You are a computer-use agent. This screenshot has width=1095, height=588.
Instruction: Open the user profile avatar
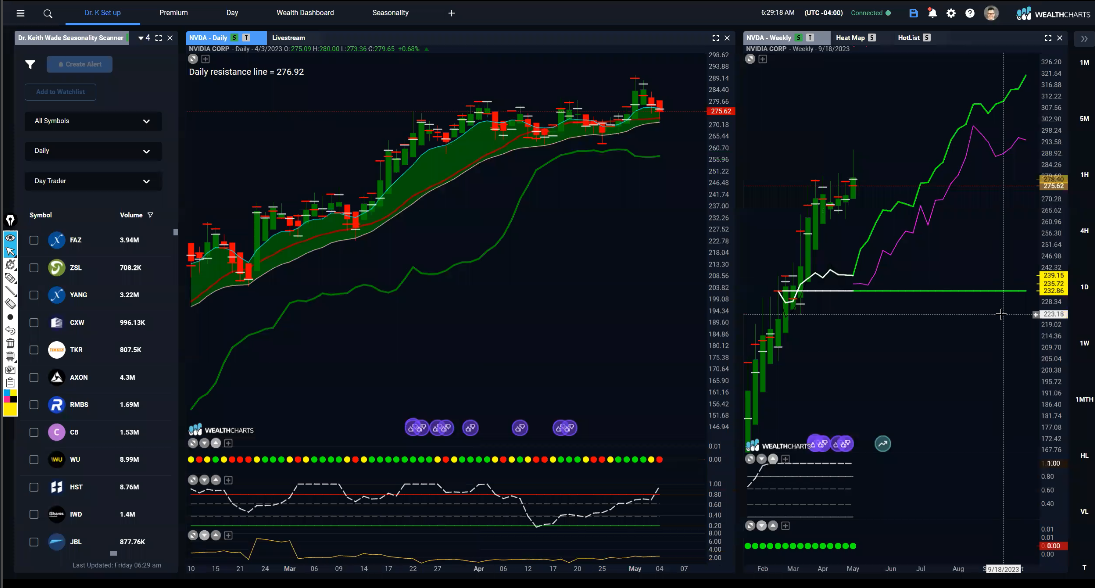991,13
